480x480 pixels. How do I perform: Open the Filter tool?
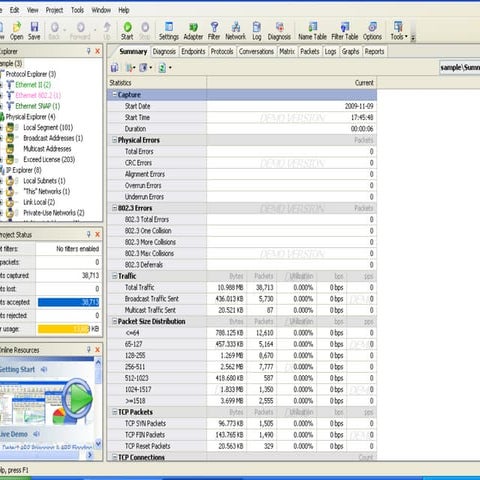(214, 31)
